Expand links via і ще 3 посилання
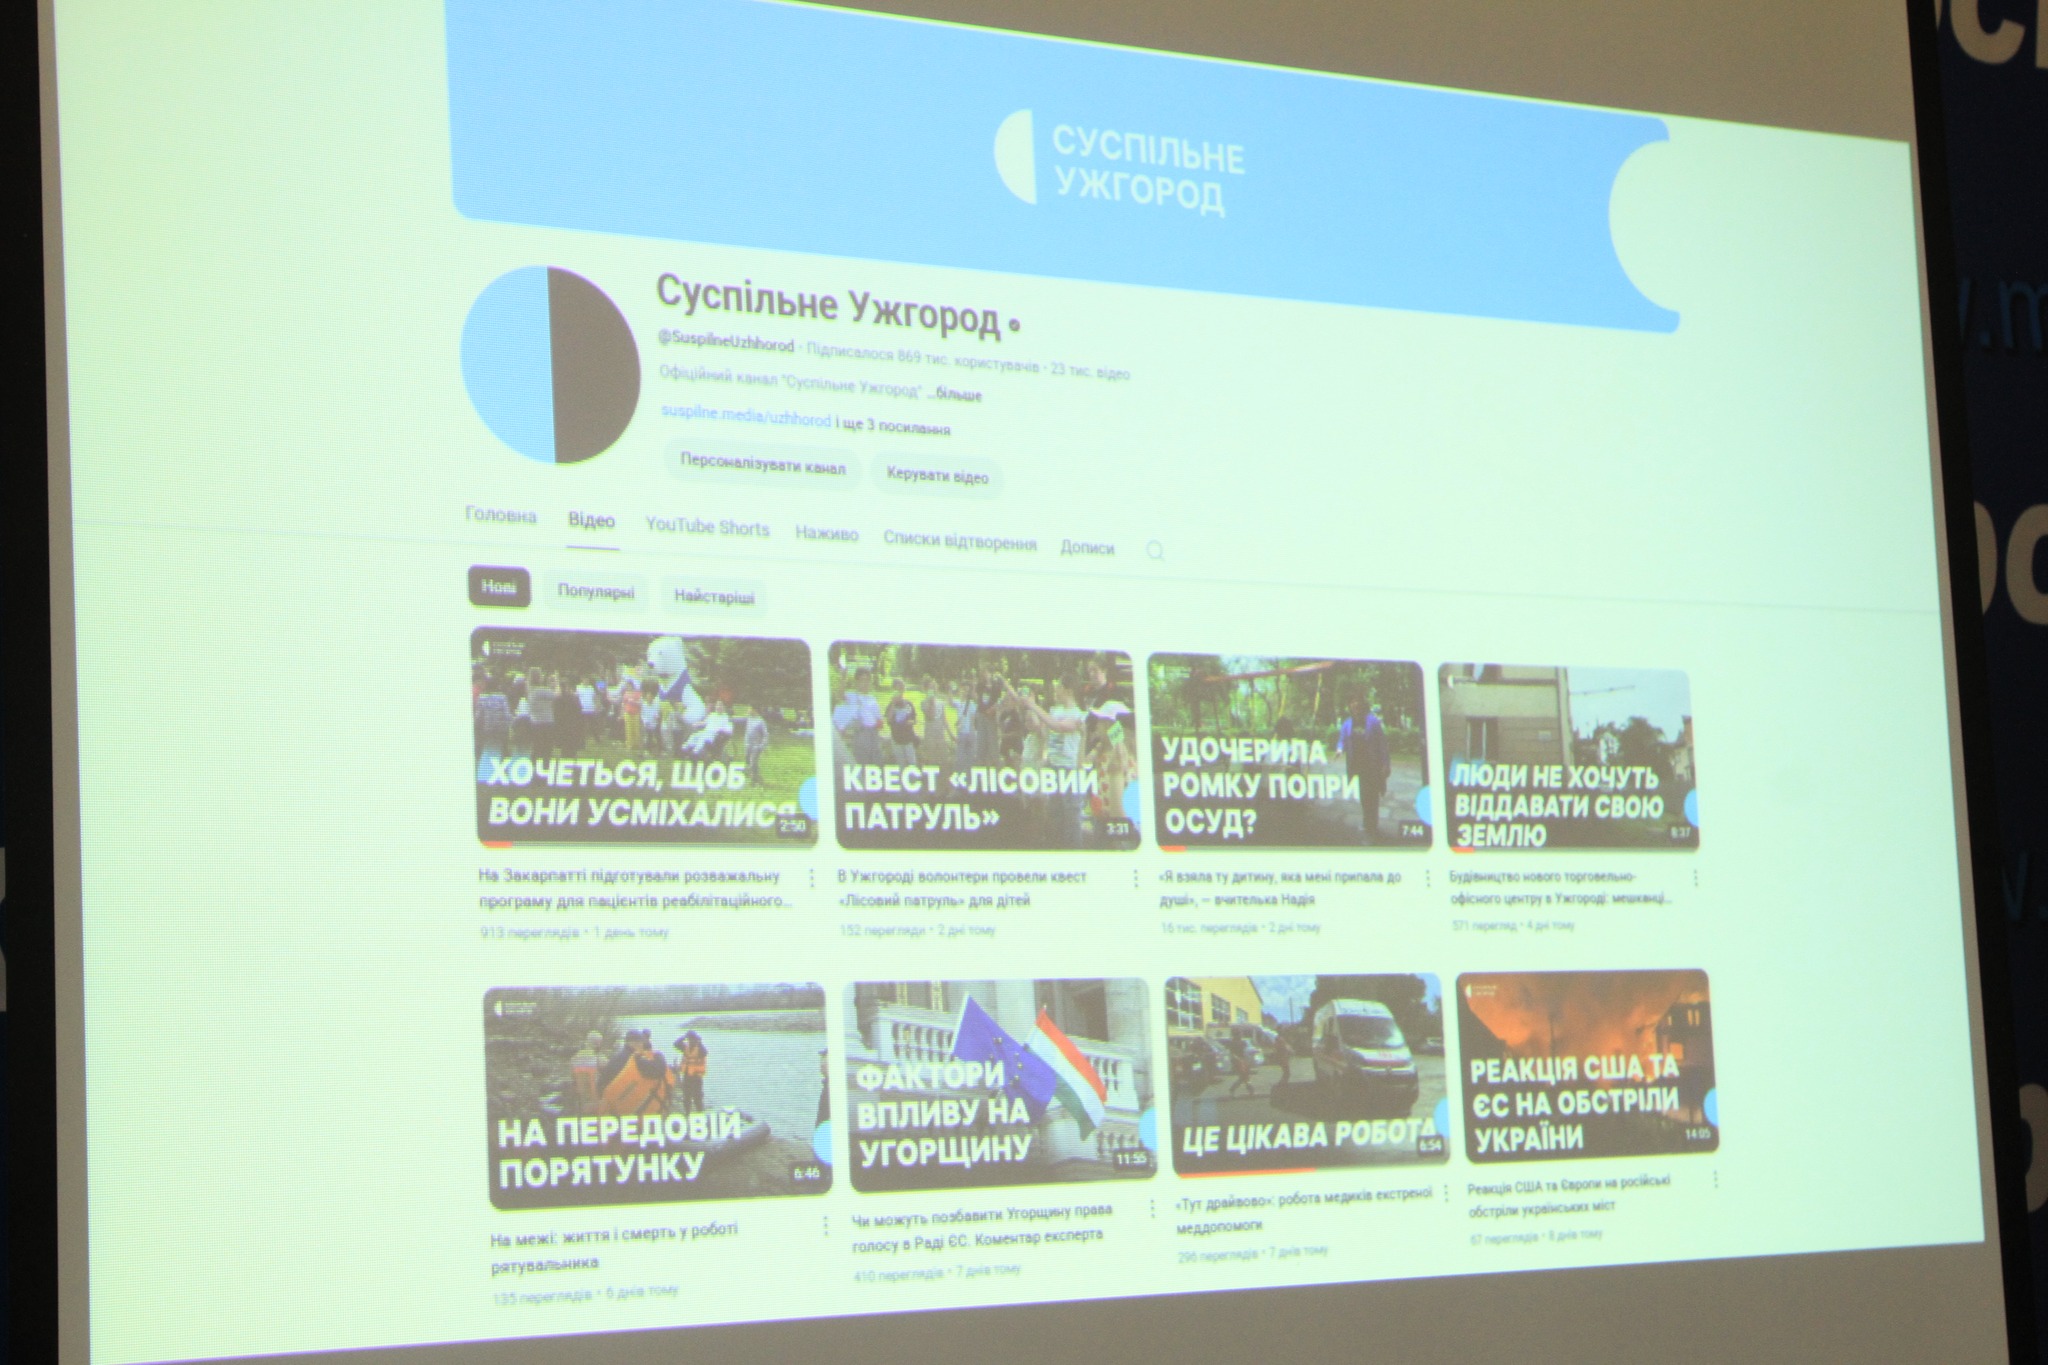The image size is (2048, 1365). pos(892,427)
